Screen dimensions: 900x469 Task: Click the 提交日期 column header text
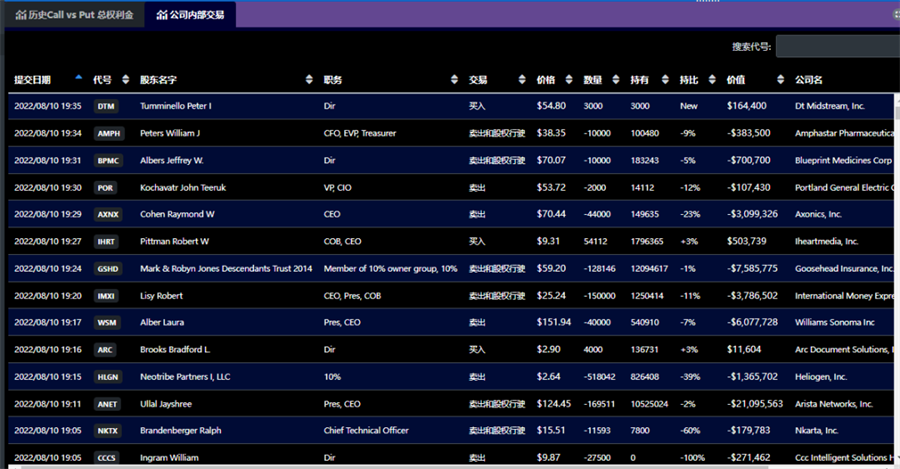33,80
